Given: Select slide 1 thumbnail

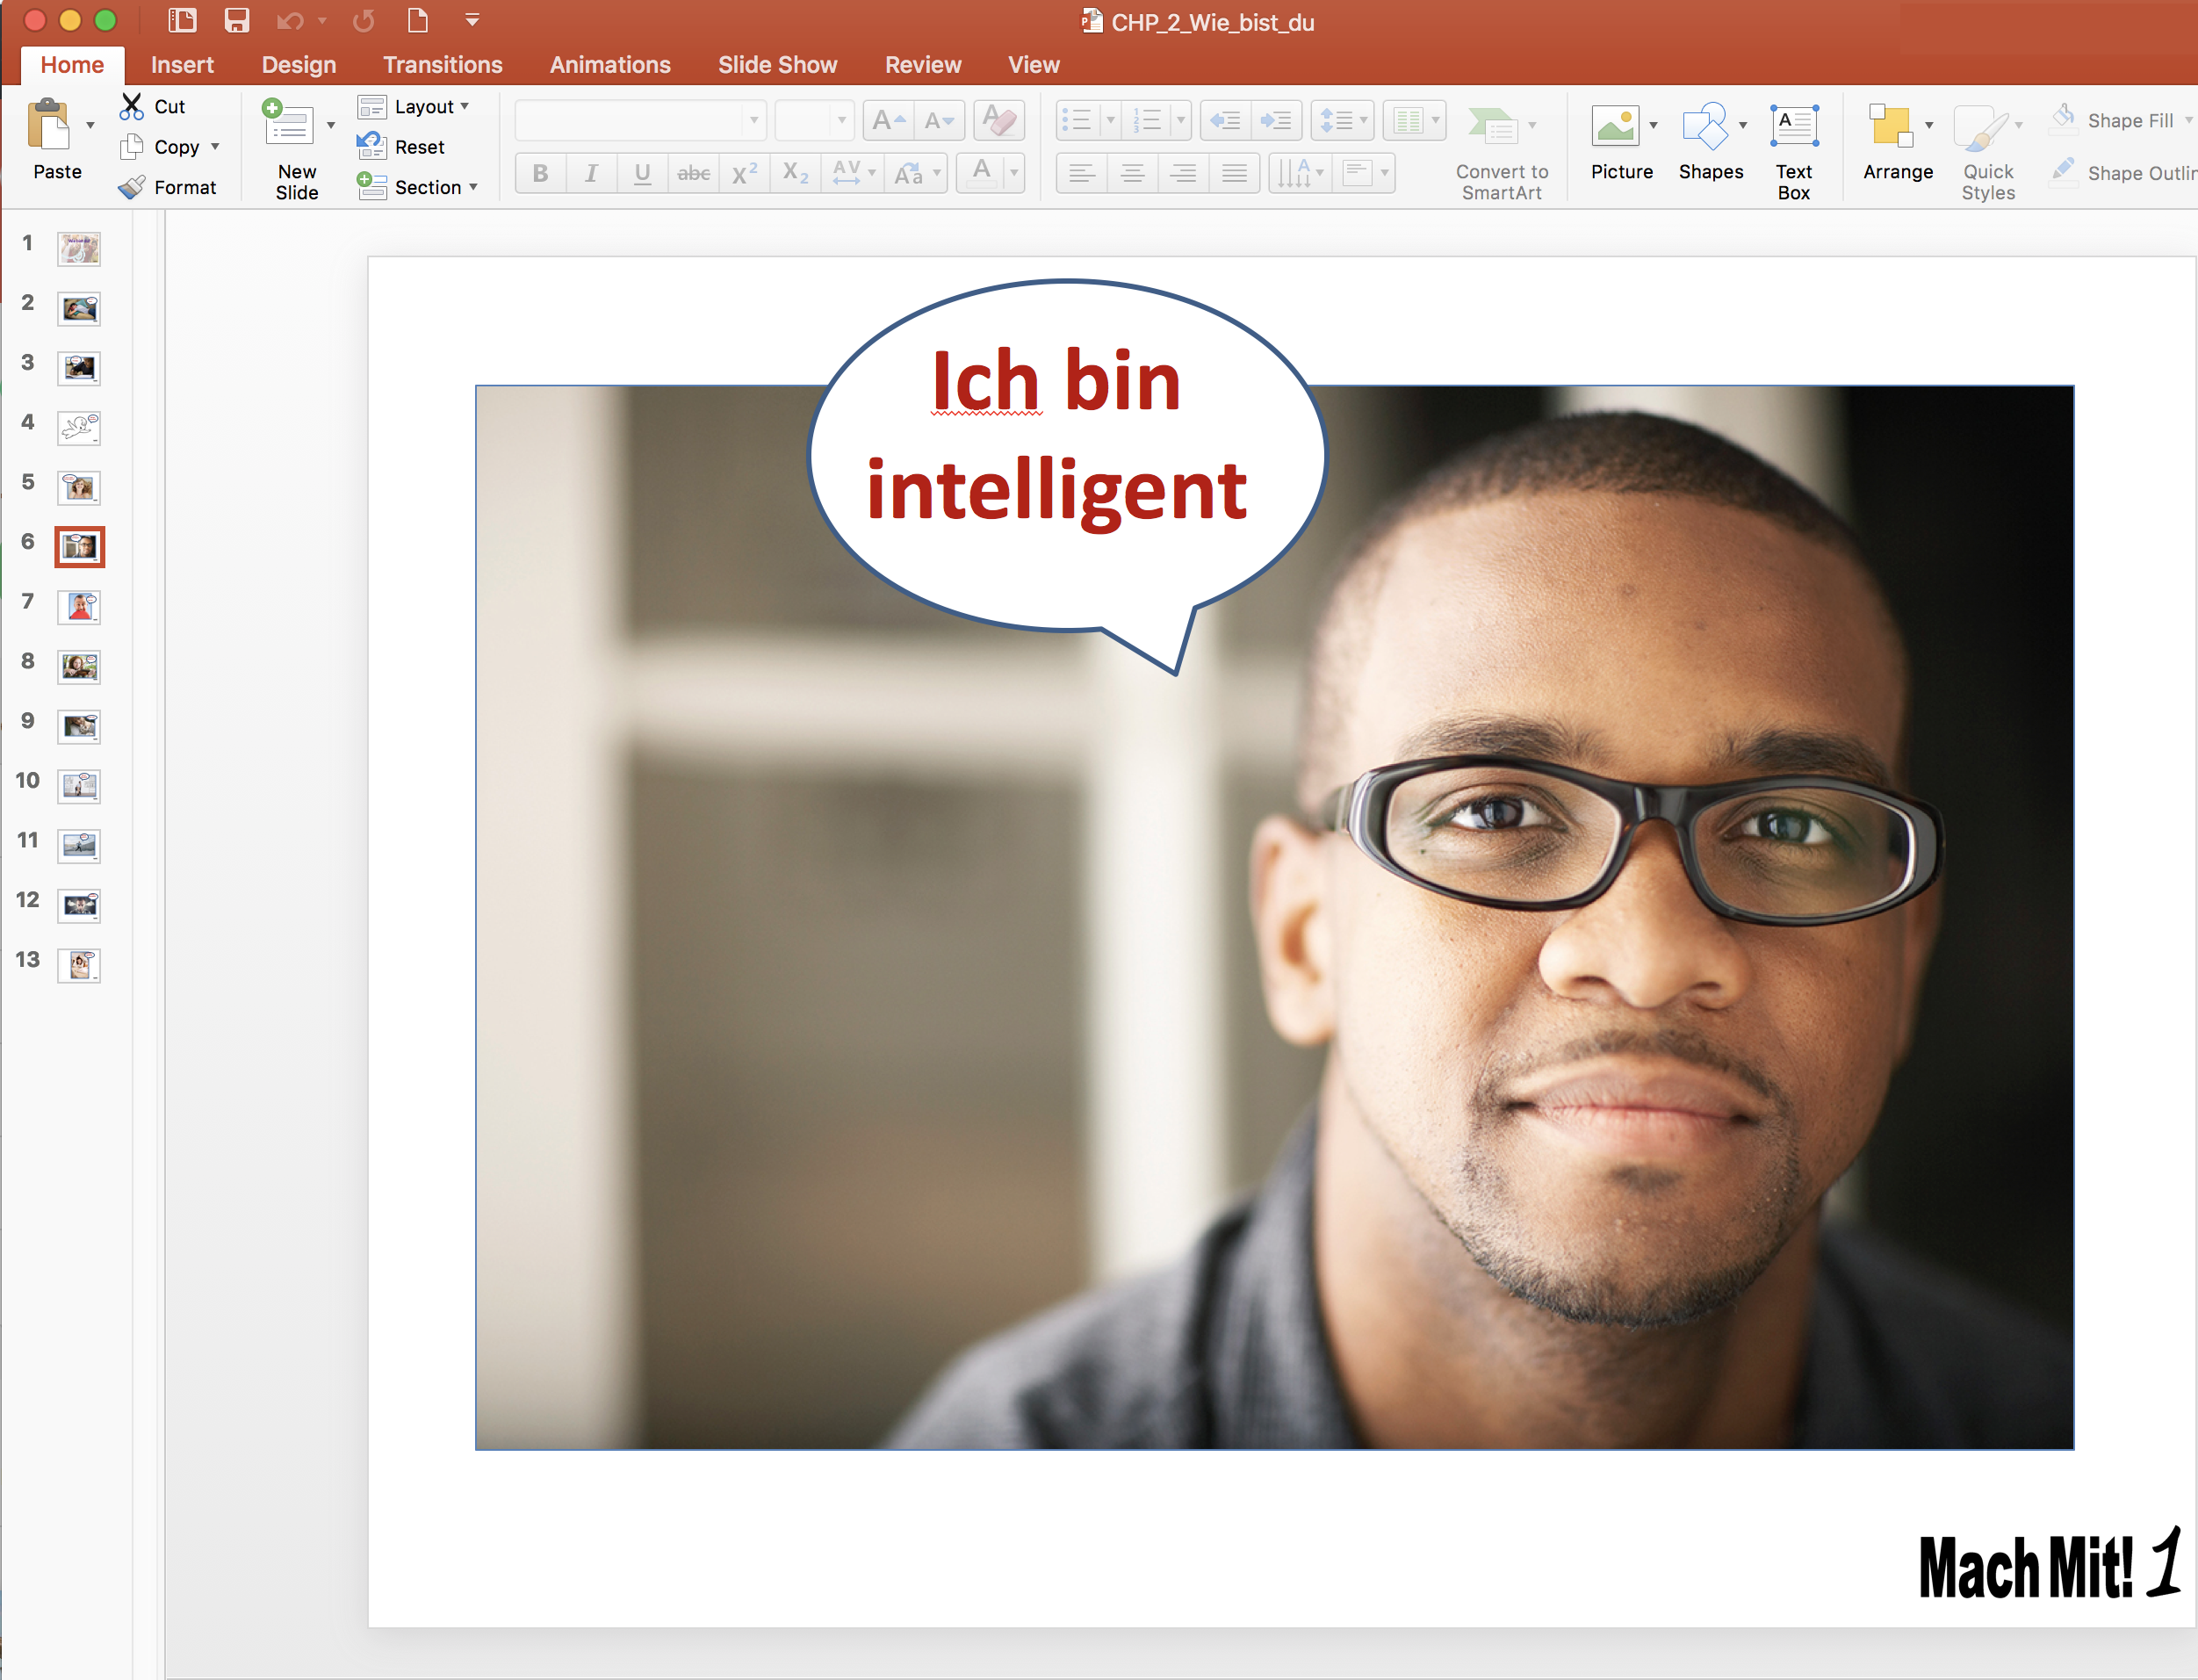Looking at the screenshot, I should point(79,248).
